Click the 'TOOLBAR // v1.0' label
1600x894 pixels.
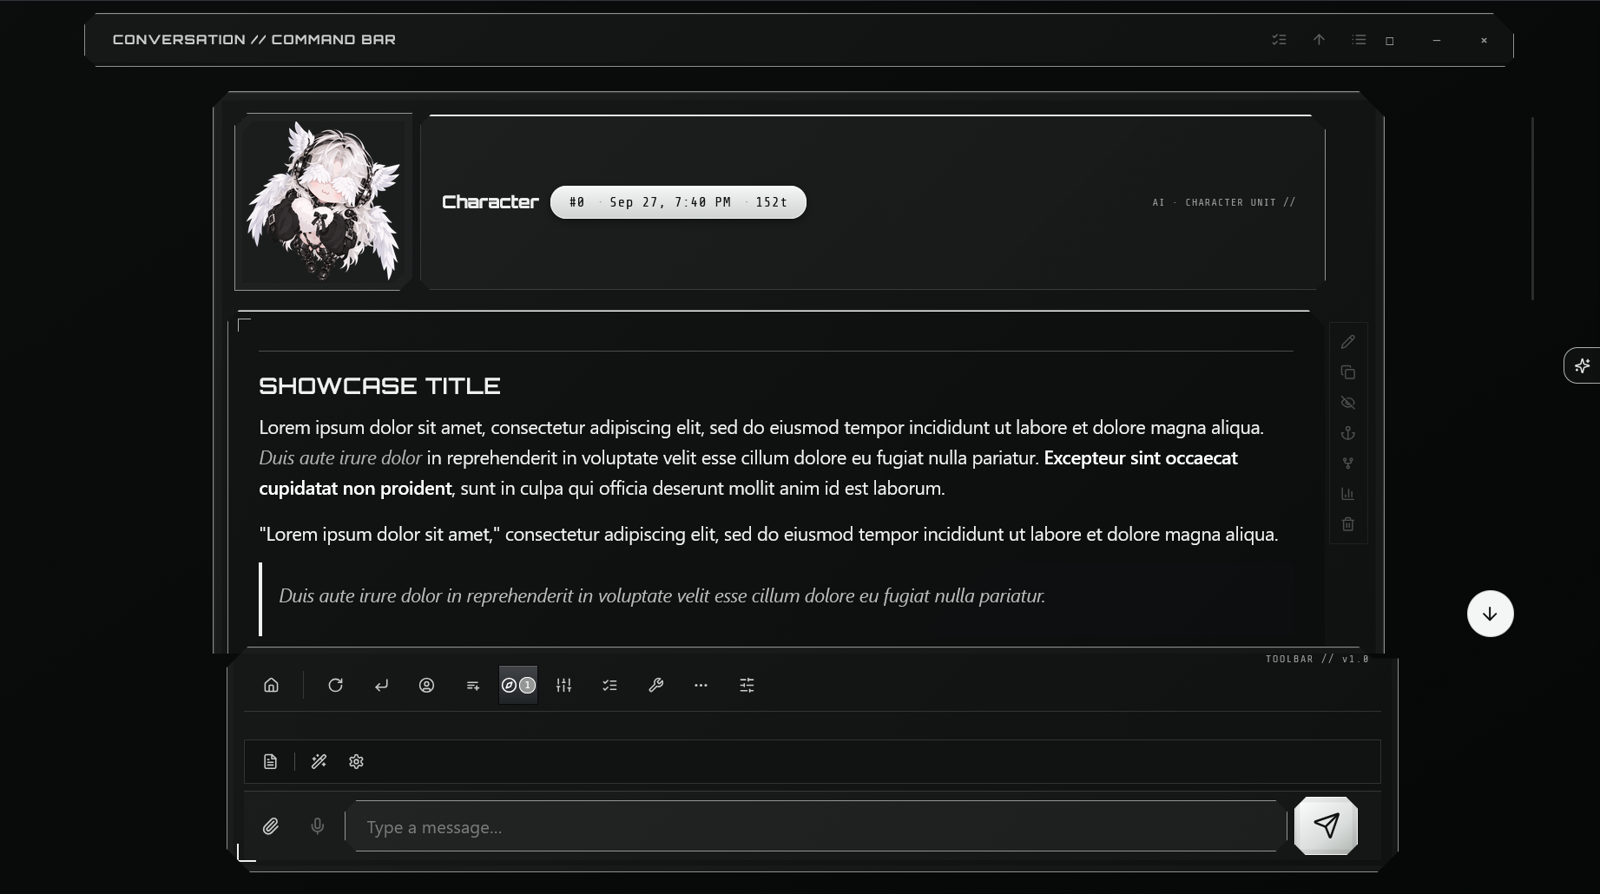(x=1317, y=659)
